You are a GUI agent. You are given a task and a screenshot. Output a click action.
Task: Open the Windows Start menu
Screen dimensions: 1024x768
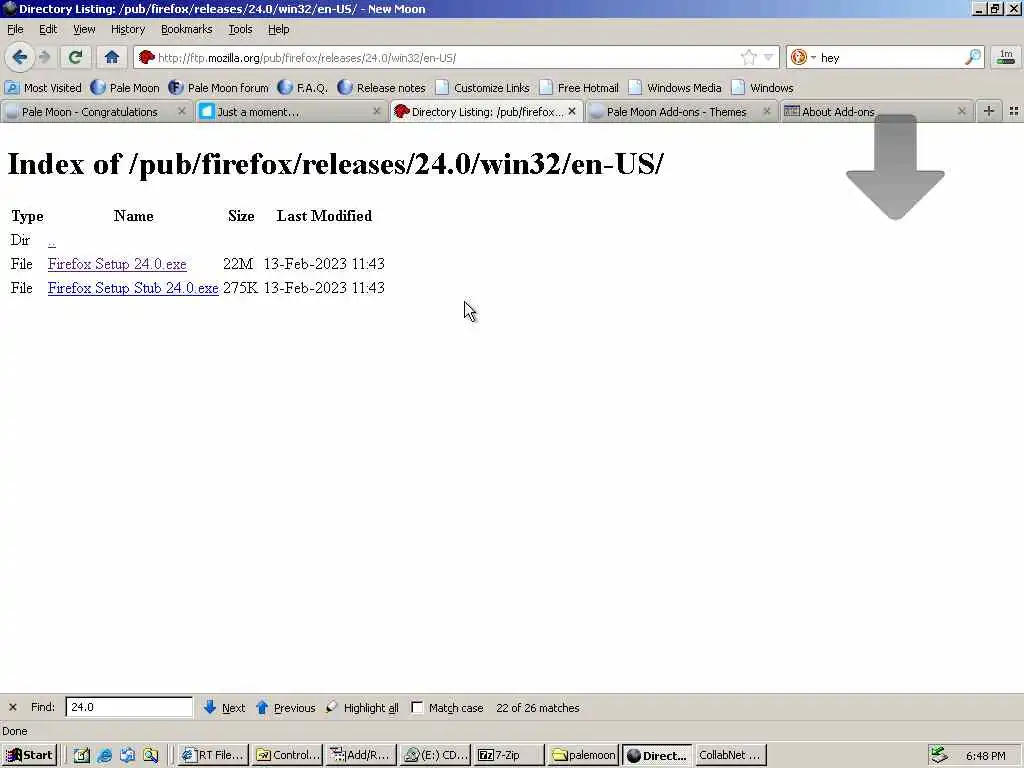coord(29,755)
